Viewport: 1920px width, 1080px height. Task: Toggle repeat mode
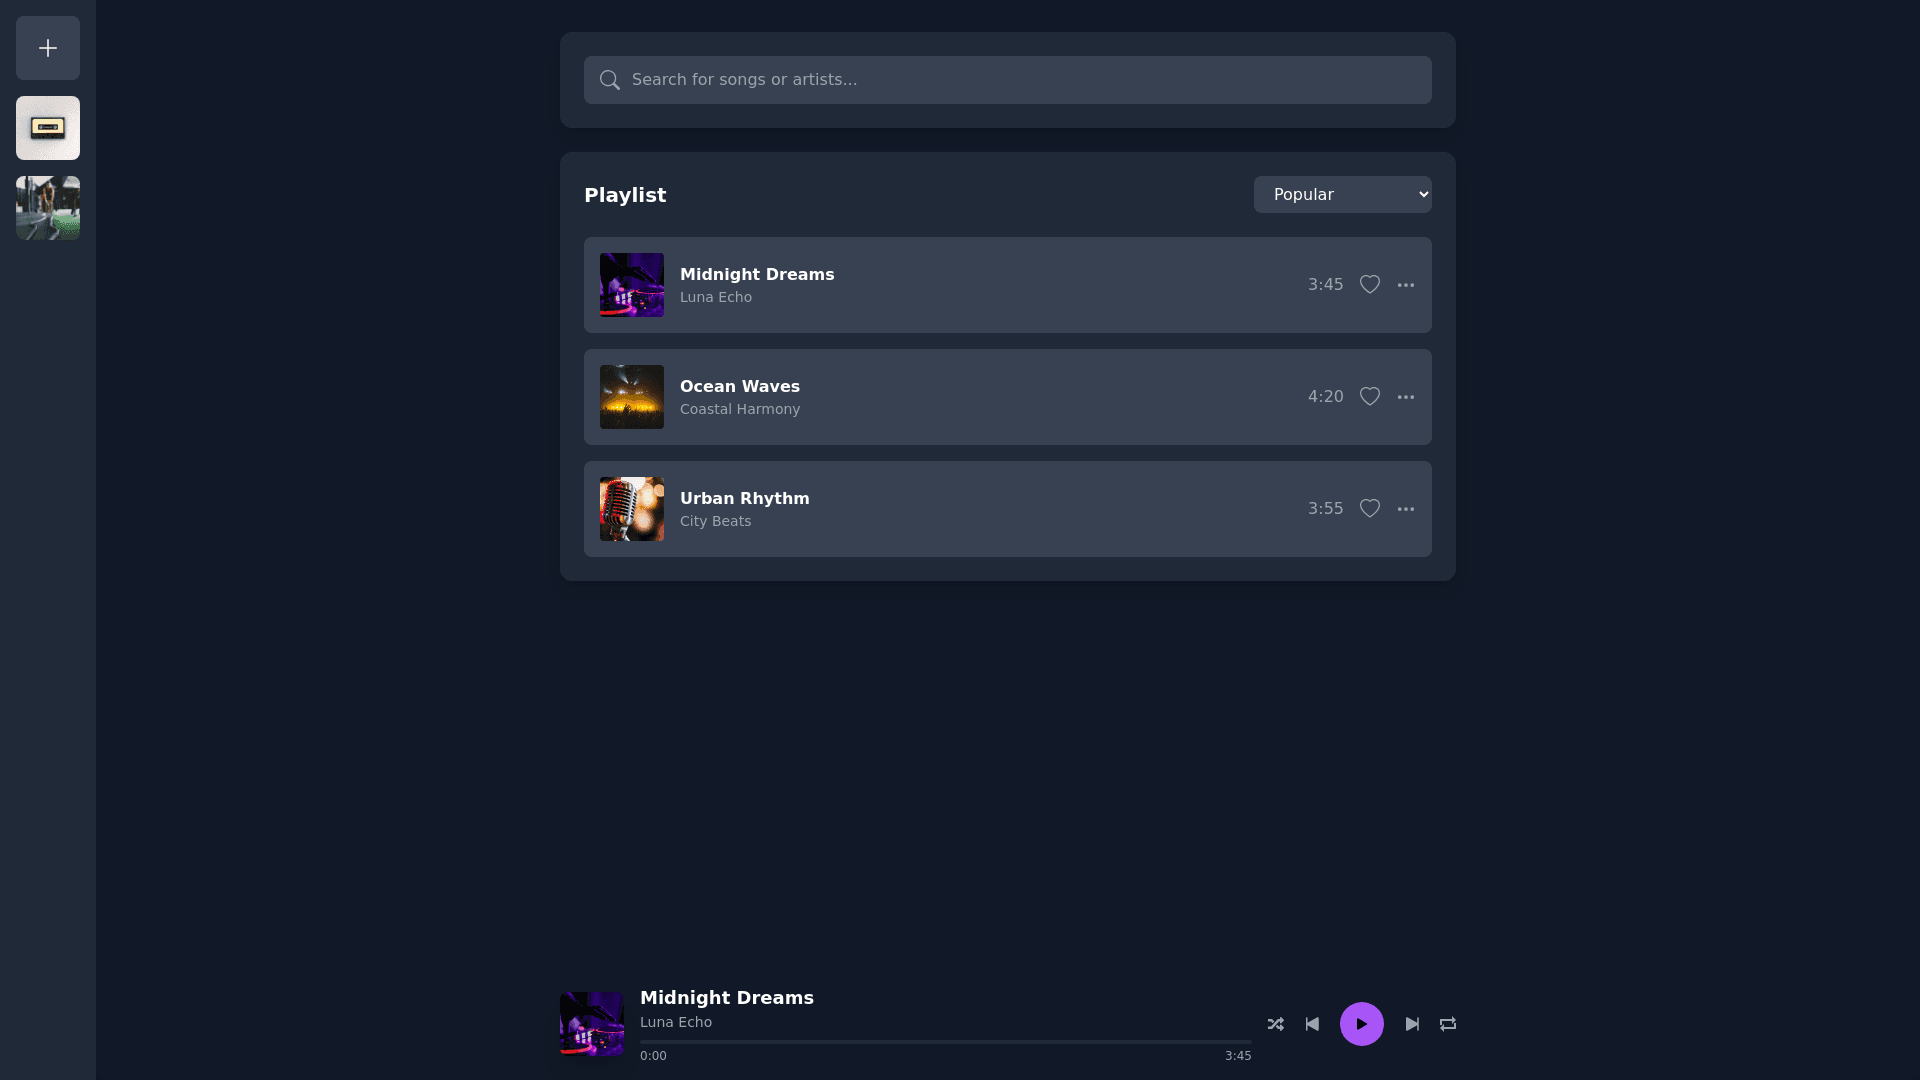(x=1448, y=1024)
